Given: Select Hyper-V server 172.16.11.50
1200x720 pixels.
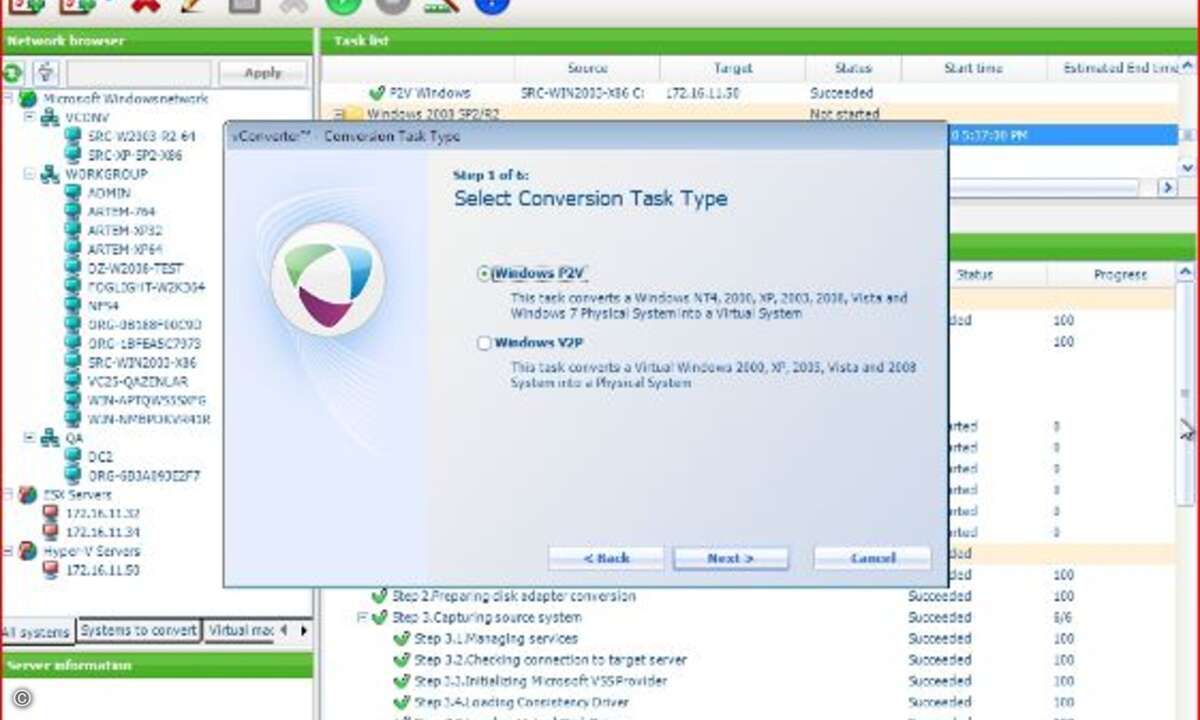Looking at the screenshot, I should [103, 570].
